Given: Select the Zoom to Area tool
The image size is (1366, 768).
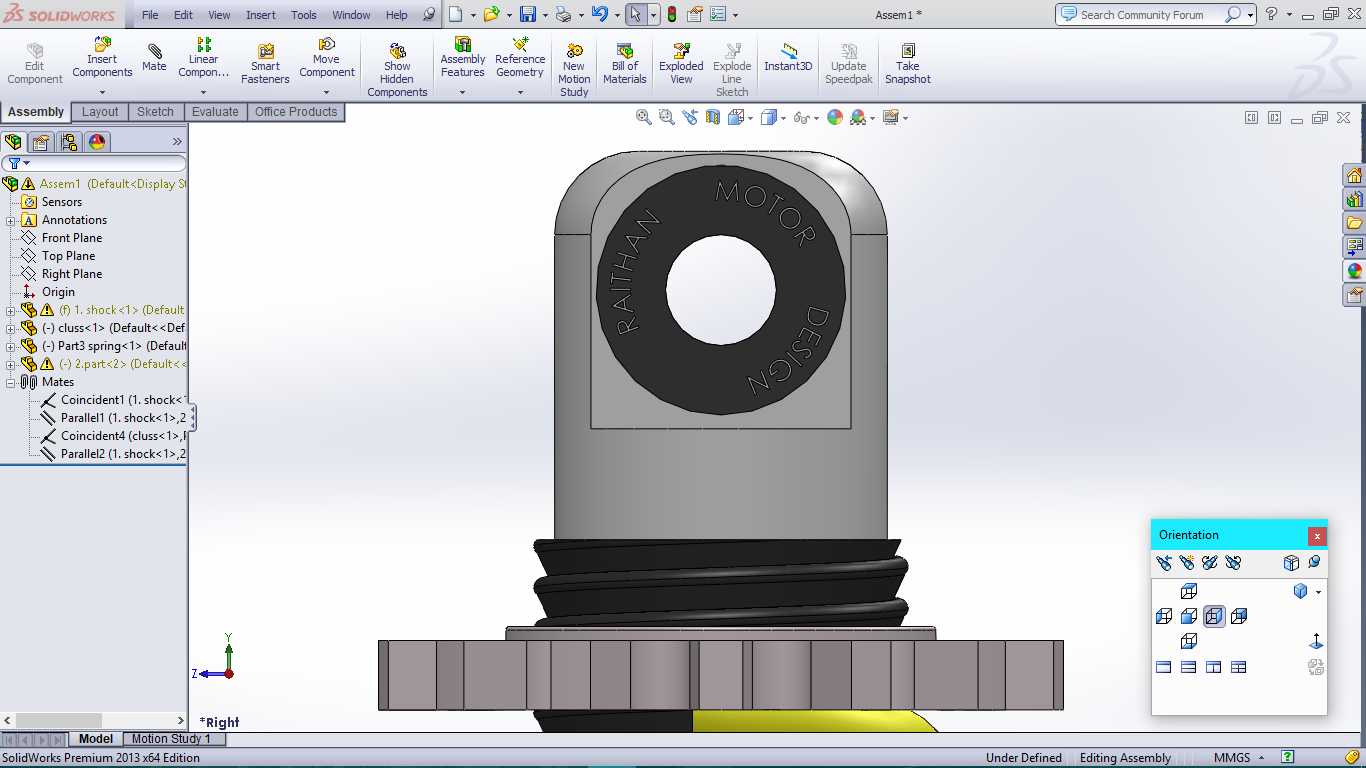Looking at the screenshot, I should (667, 117).
